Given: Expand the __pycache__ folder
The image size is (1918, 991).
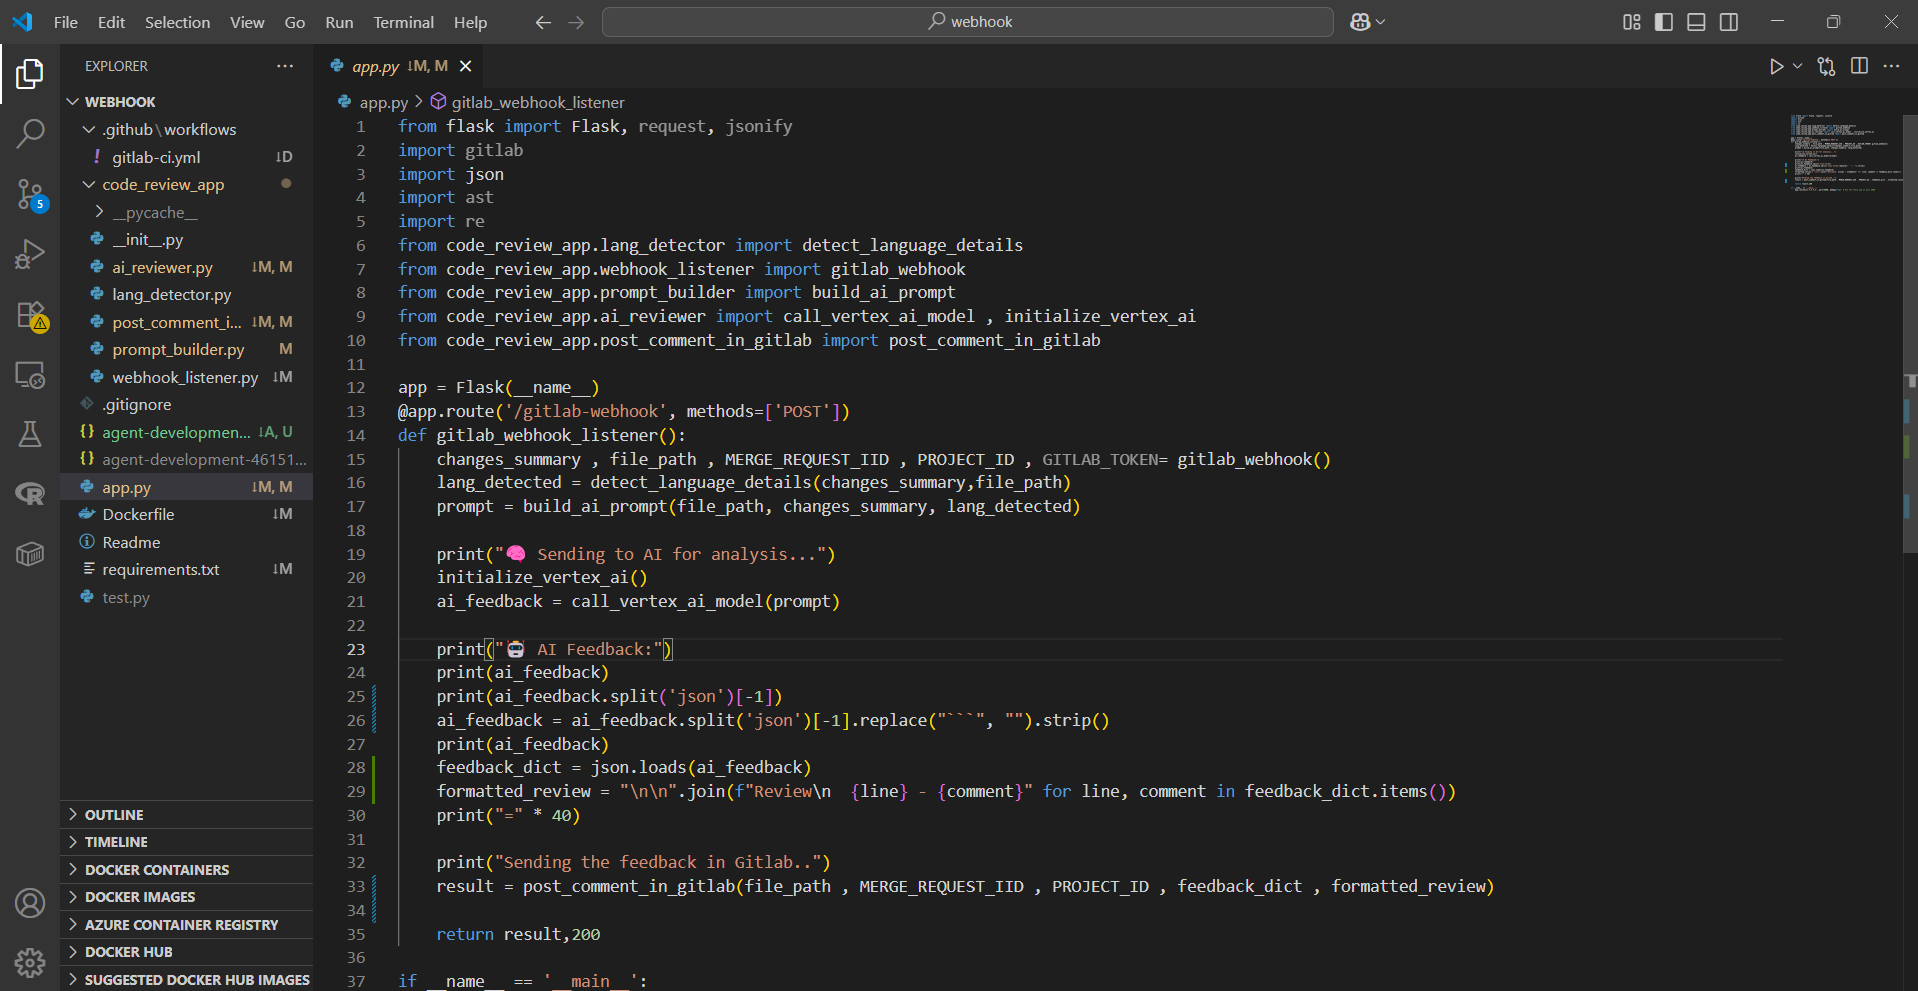Looking at the screenshot, I should click(155, 212).
